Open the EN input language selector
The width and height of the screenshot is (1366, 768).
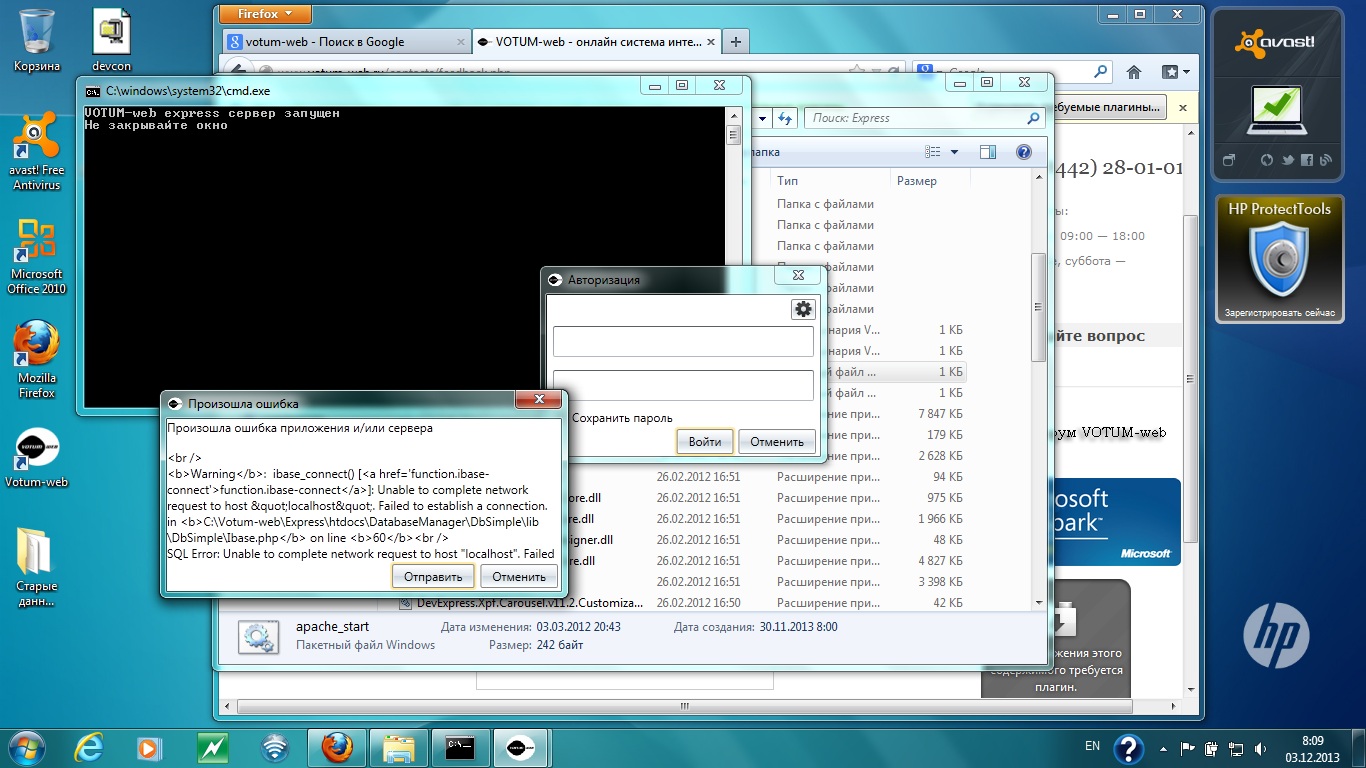[1092, 746]
